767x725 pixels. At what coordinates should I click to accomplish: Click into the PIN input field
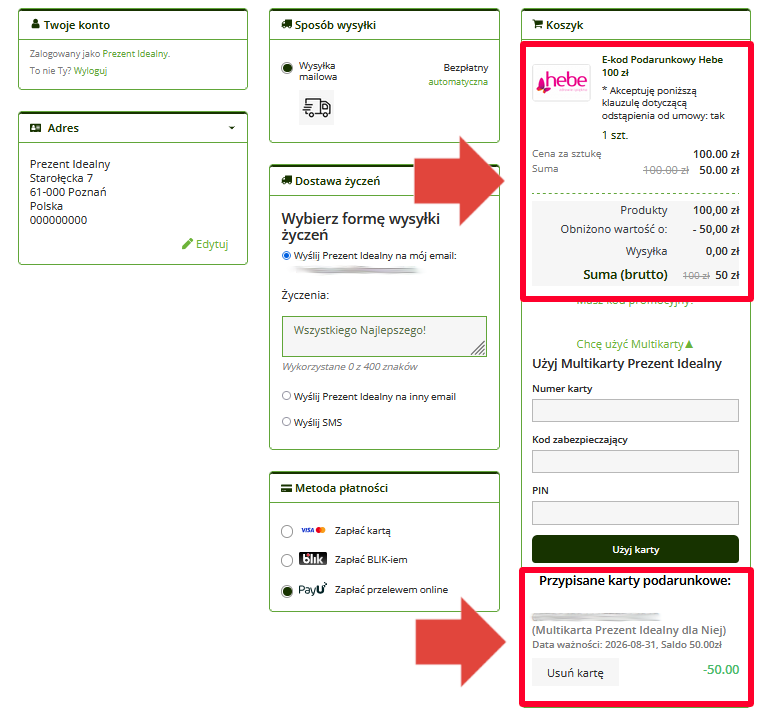pos(635,513)
